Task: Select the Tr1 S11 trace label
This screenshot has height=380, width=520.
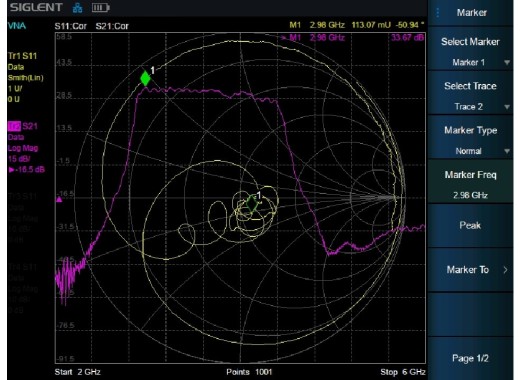Action: pyautogui.click(x=22, y=56)
